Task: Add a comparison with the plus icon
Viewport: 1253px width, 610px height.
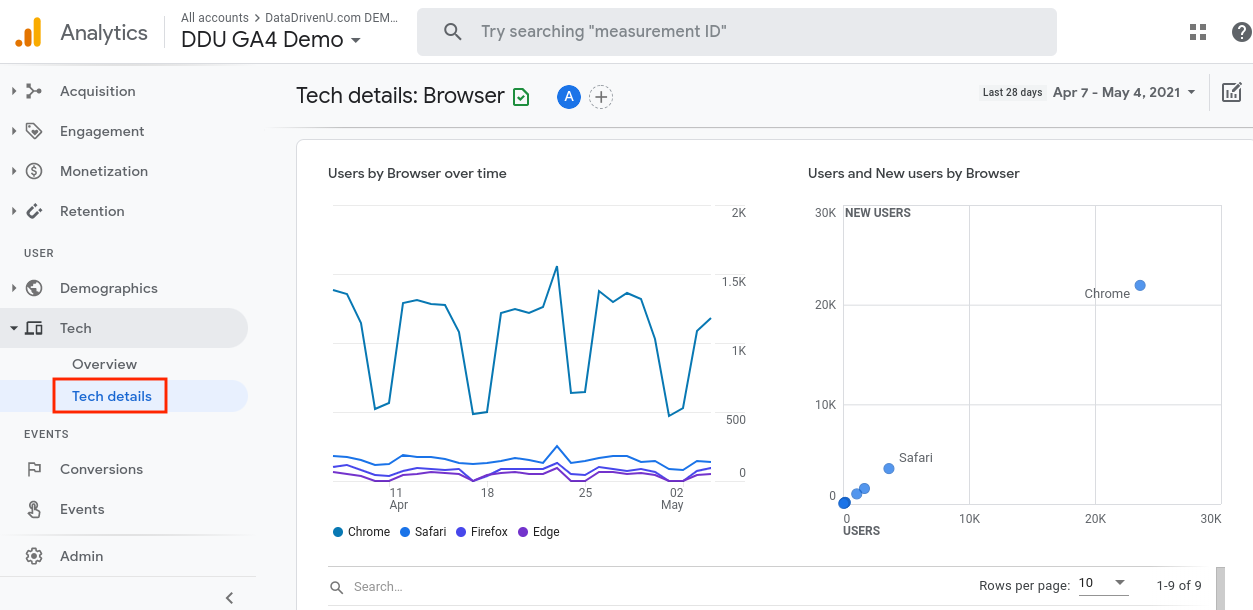Action: (x=600, y=97)
